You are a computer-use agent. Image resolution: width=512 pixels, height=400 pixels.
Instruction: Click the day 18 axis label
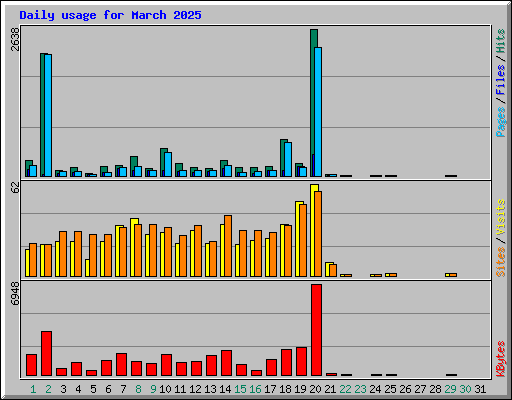click(x=285, y=389)
